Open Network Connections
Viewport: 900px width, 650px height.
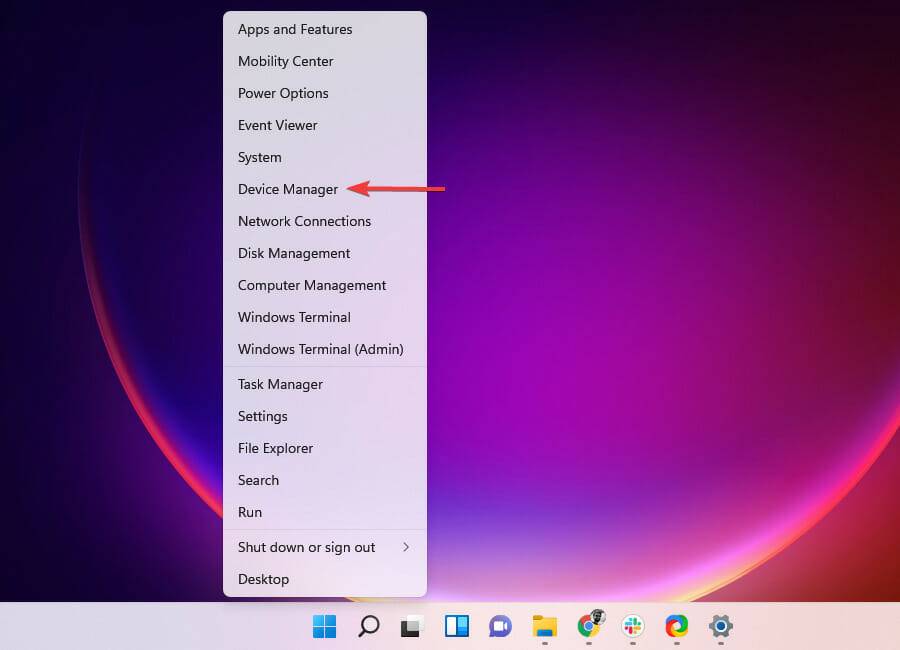point(325,221)
